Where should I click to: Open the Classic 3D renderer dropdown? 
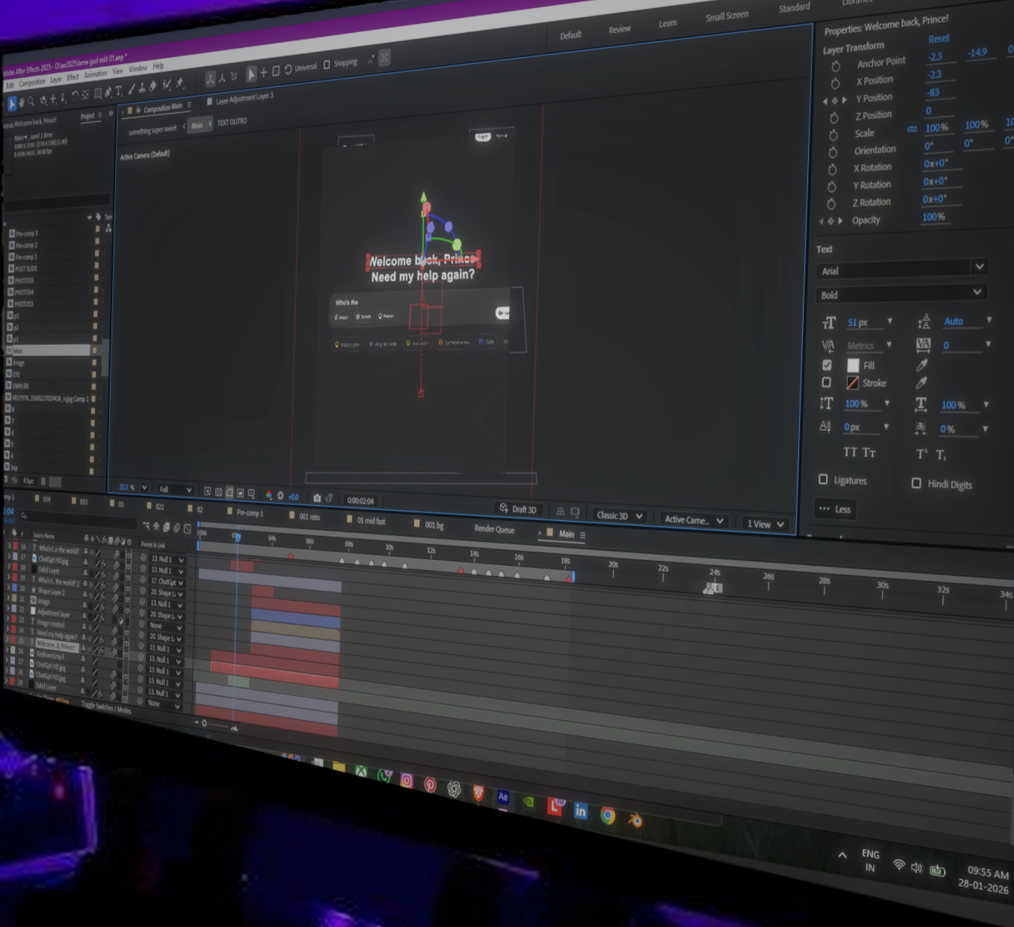click(618, 516)
